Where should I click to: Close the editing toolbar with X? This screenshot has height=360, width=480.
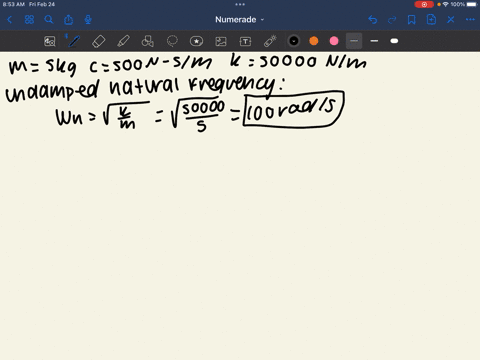pos(451,20)
